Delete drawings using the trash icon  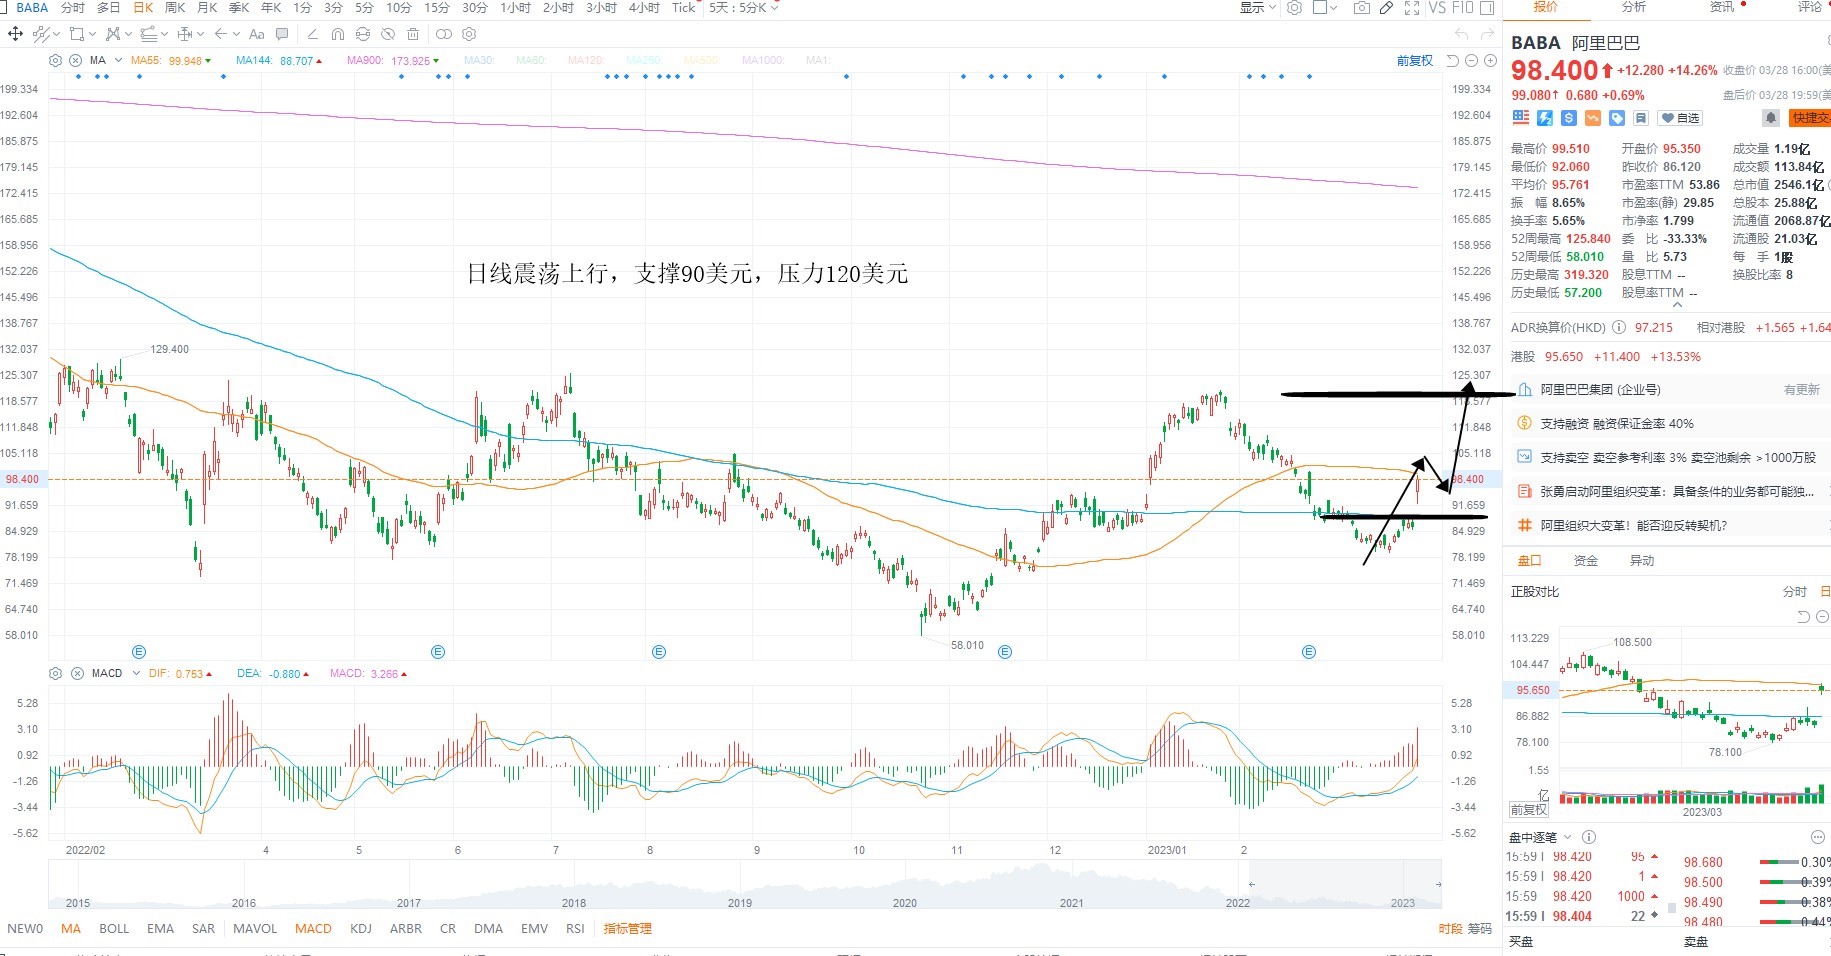pos(413,34)
